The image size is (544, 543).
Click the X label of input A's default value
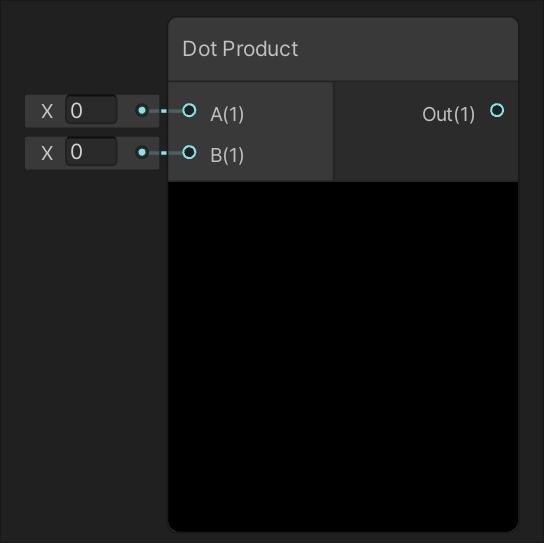[x=47, y=111]
